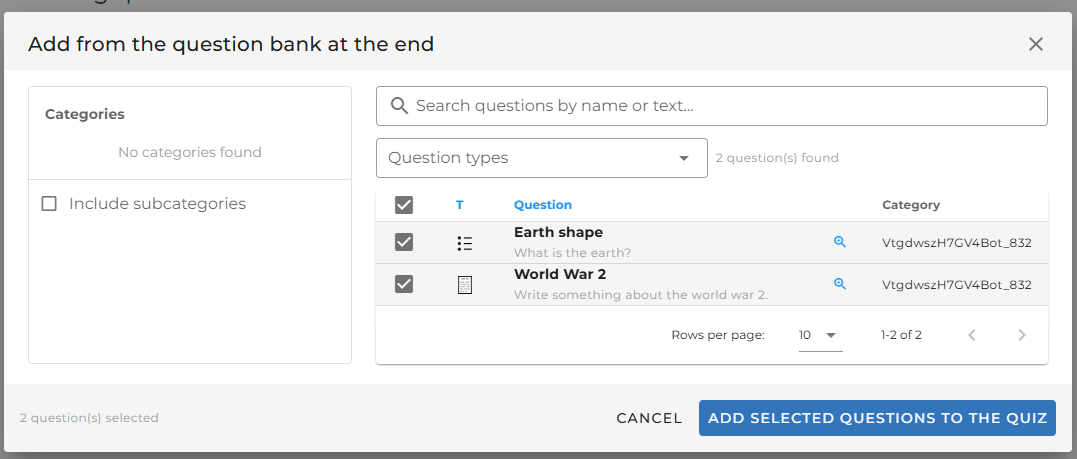
Task: Sort by the Question column header
Action: click(542, 205)
